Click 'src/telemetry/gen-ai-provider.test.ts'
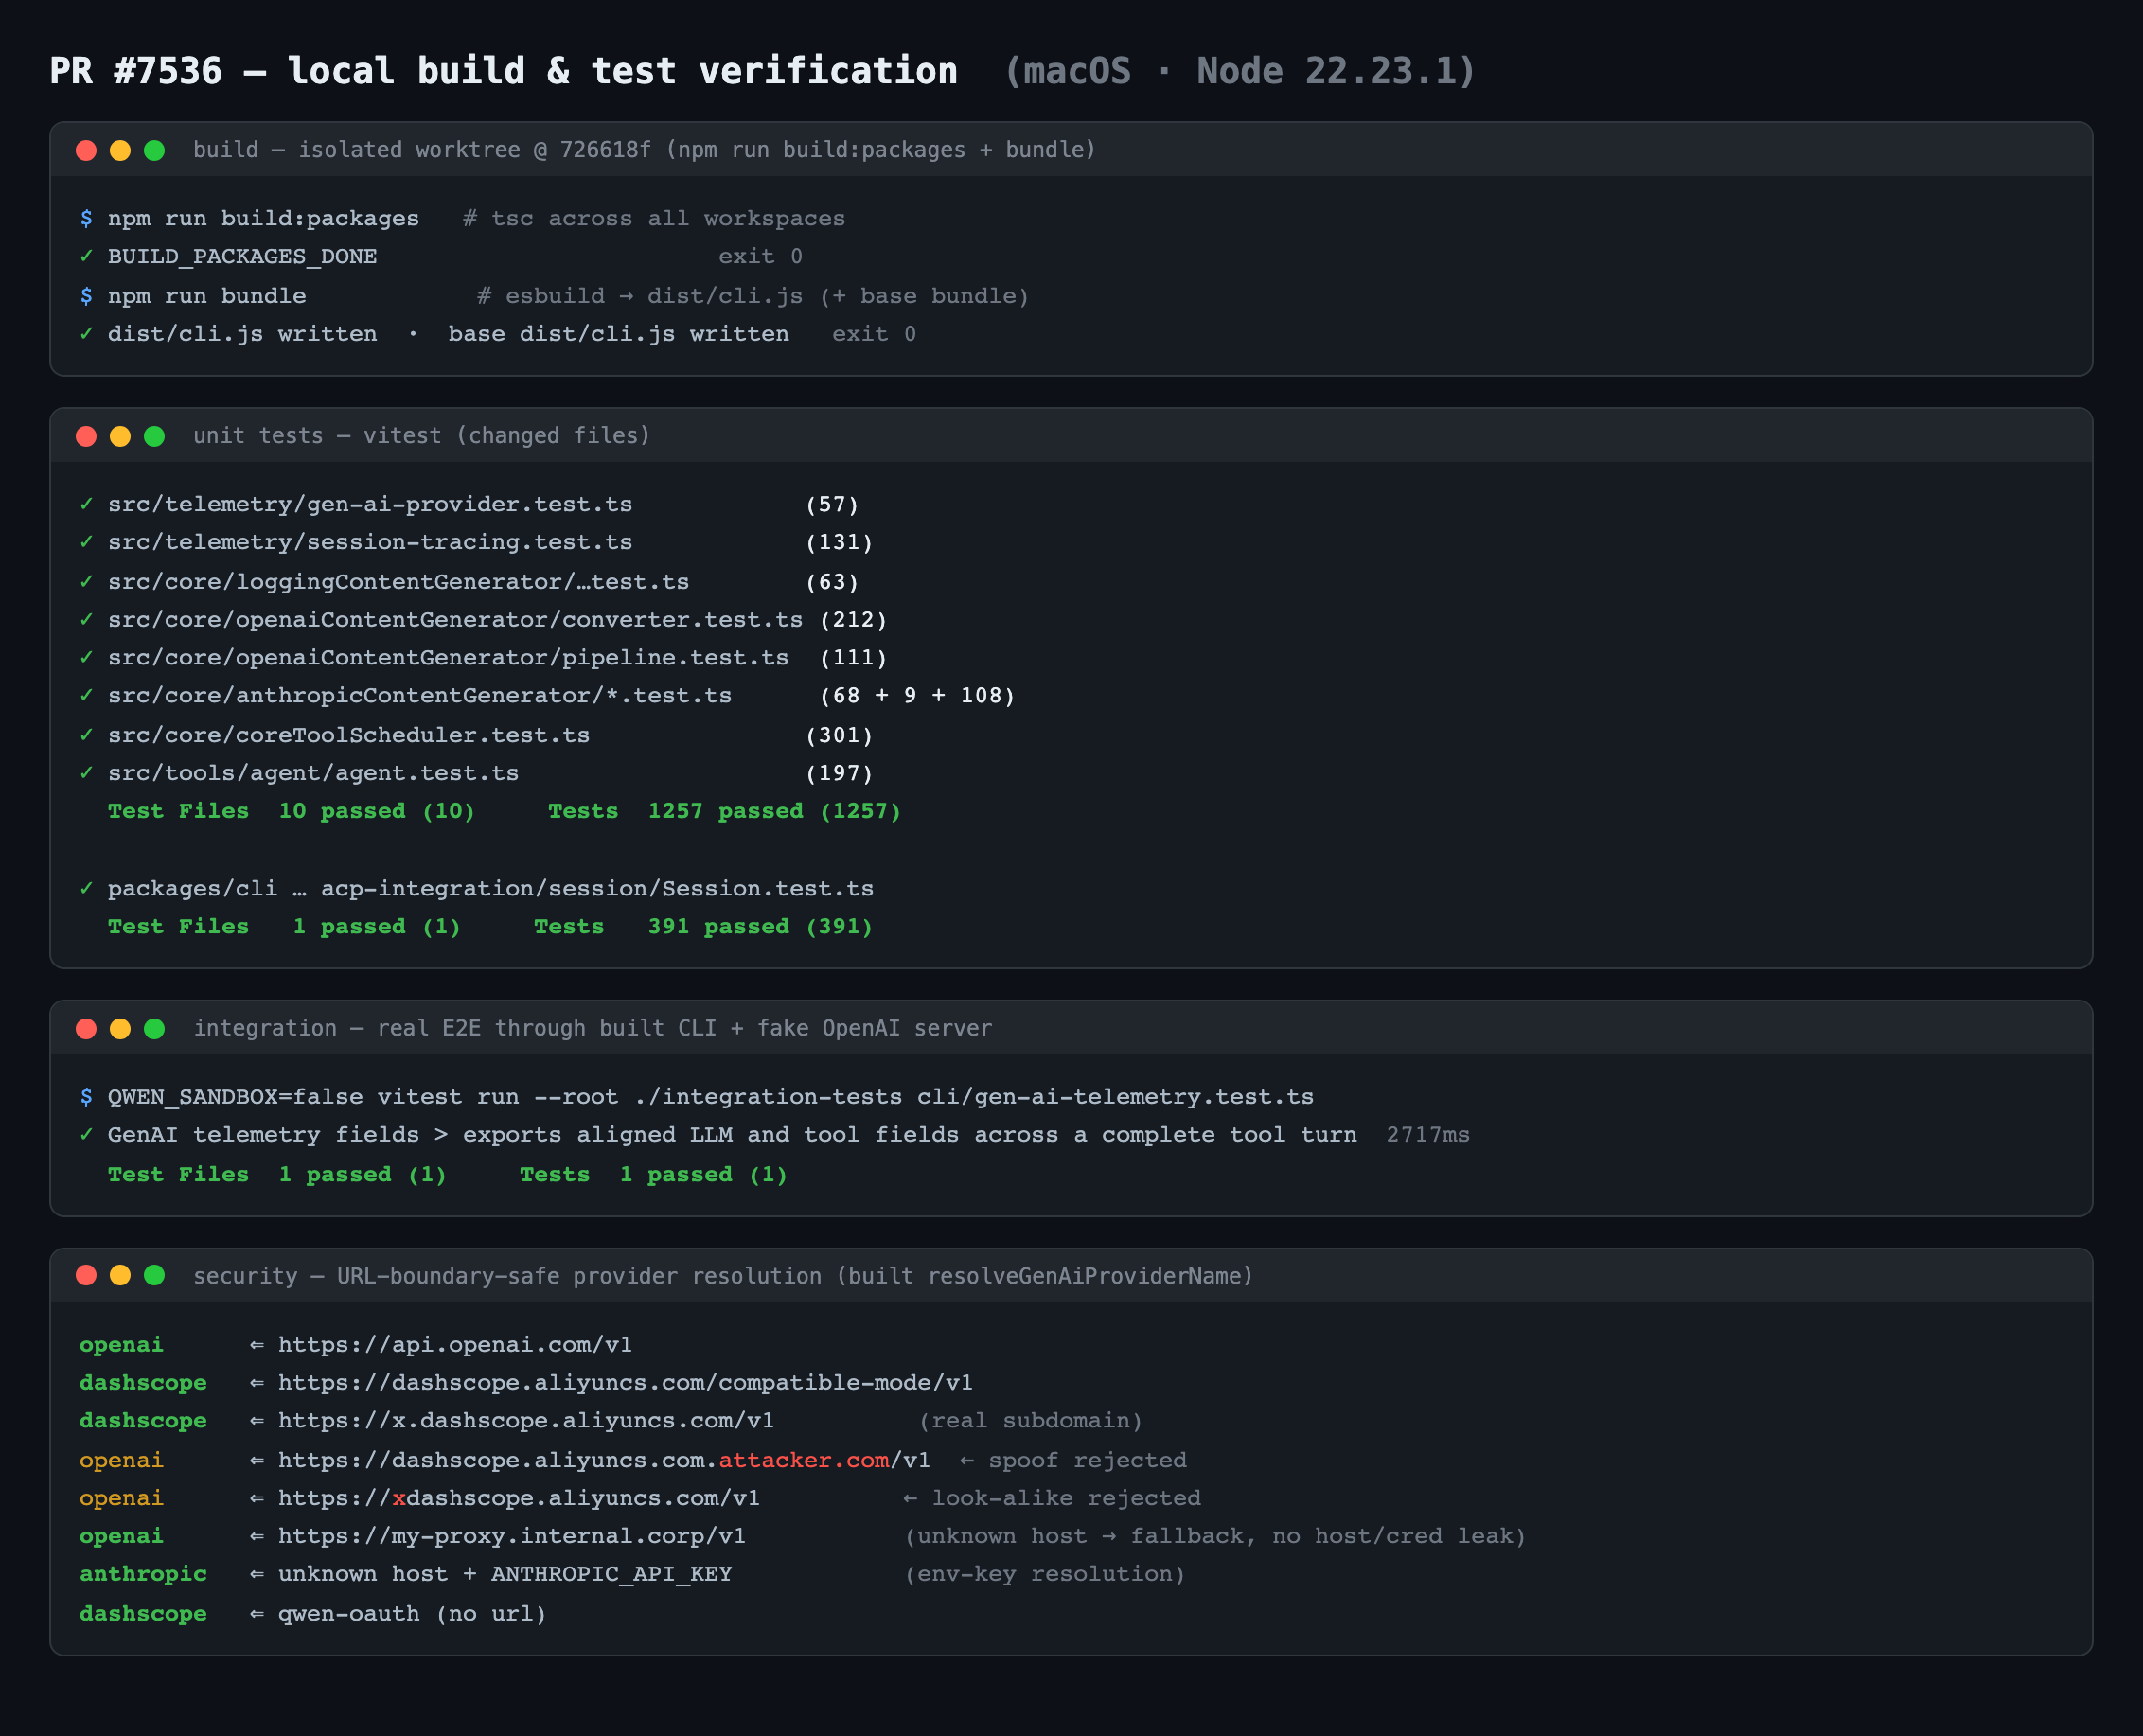This screenshot has width=2143, height=1736. tap(370, 504)
